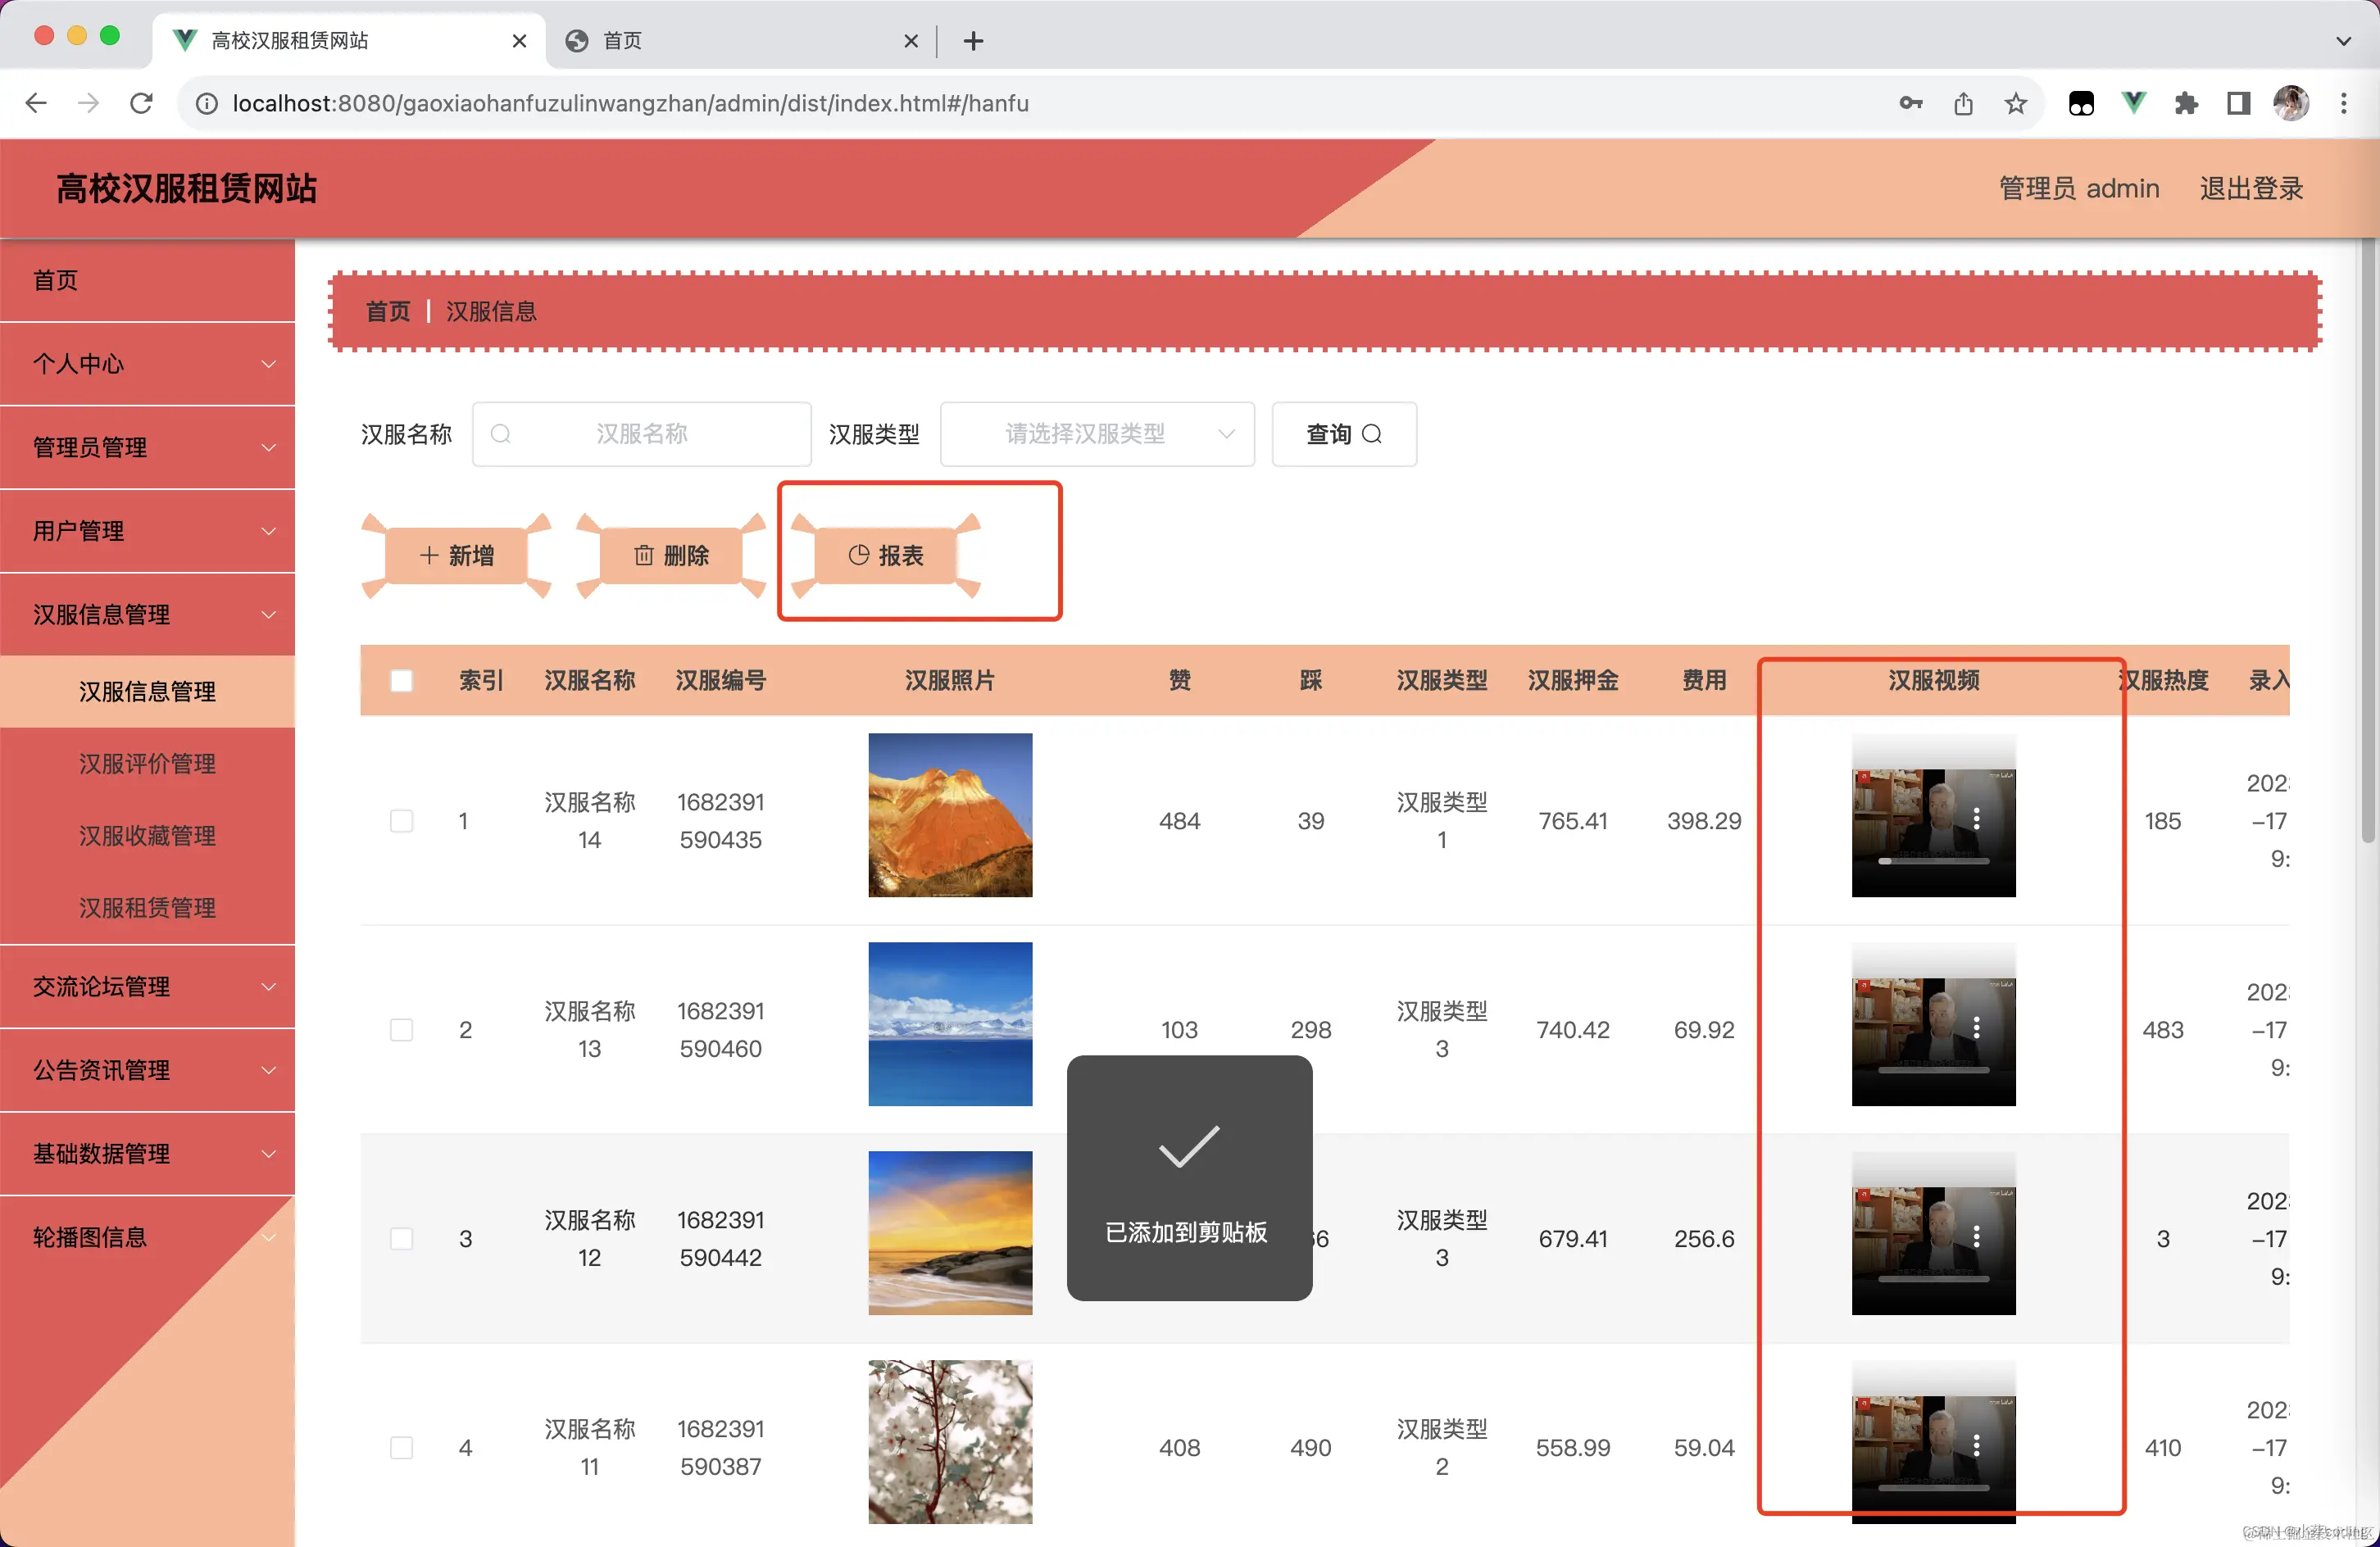
Task: Click the browser extensions puzzle icon
Action: pos(2186,103)
